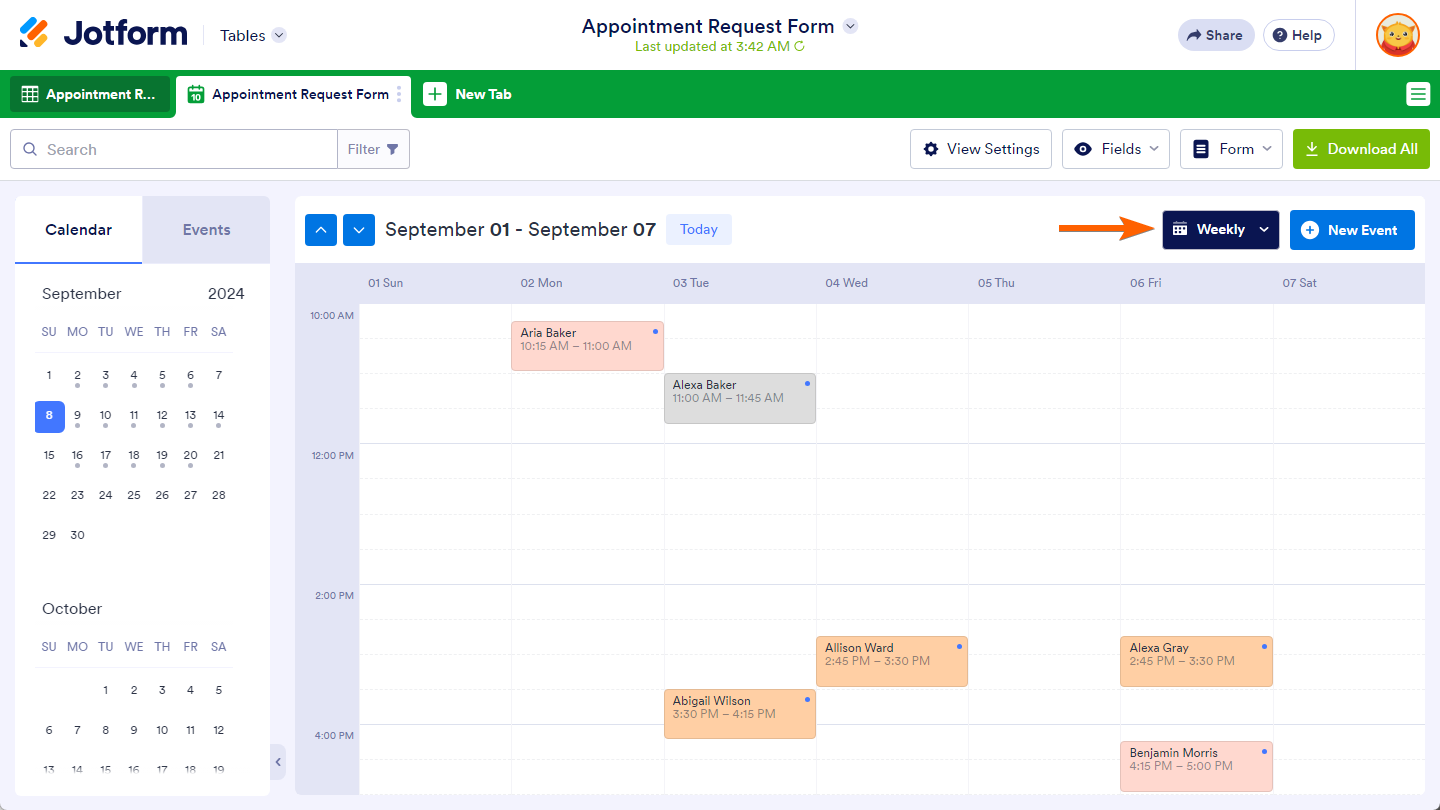Click the Download All button

coord(1361,149)
